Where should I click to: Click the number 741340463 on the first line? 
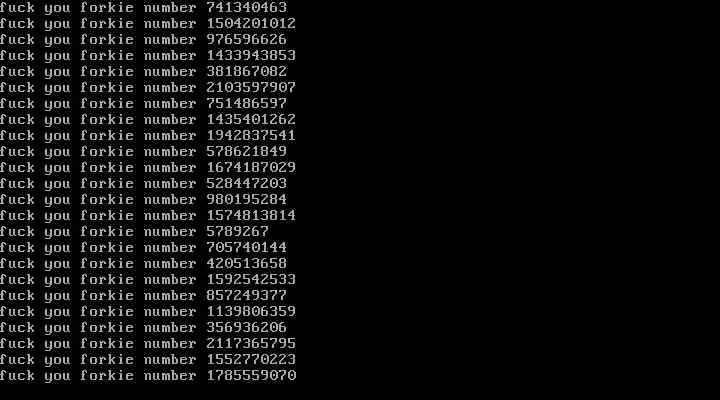tap(247, 7)
